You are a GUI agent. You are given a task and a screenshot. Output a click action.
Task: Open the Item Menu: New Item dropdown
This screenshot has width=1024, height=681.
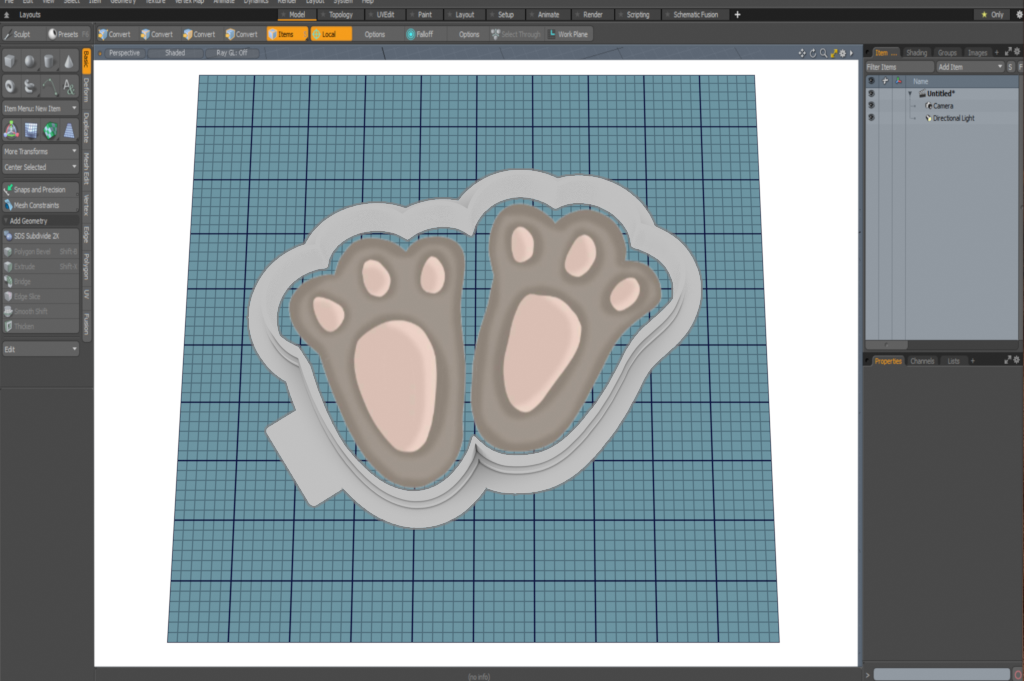[x=40, y=107]
